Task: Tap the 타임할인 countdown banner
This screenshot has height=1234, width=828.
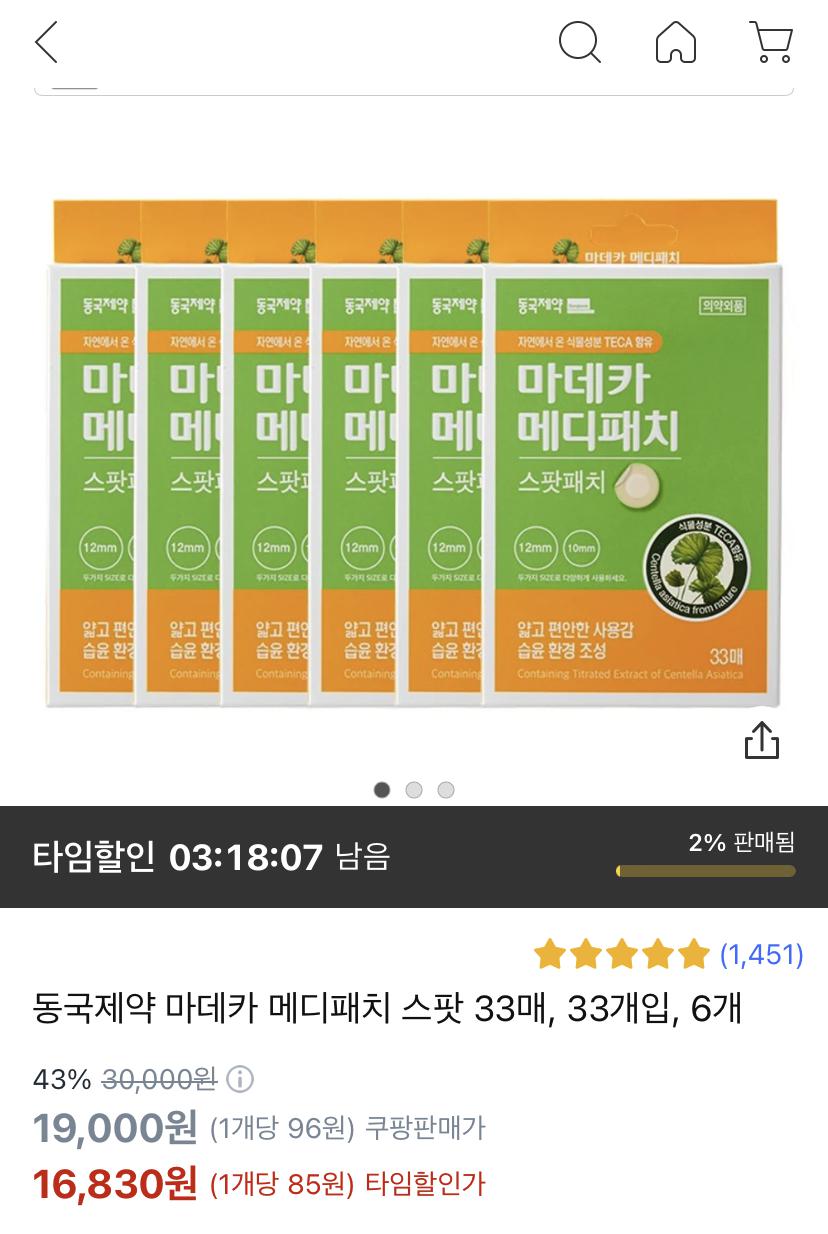Action: [x=414, y=857]
